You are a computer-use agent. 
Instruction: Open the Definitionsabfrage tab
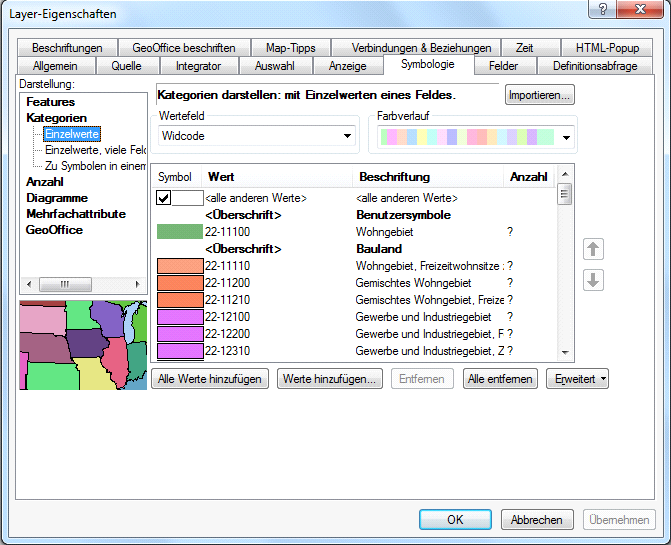[594, 66]
